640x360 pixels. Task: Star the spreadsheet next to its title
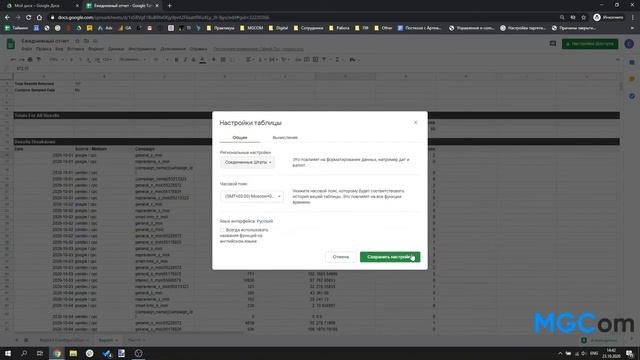coord(77,41)
